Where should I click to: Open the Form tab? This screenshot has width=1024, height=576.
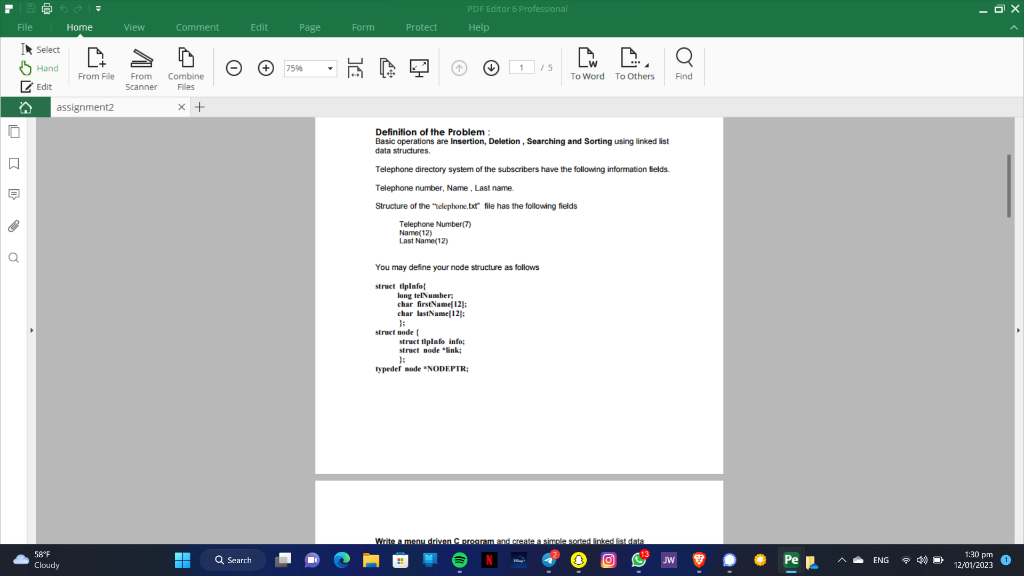(x=363, y=27)
